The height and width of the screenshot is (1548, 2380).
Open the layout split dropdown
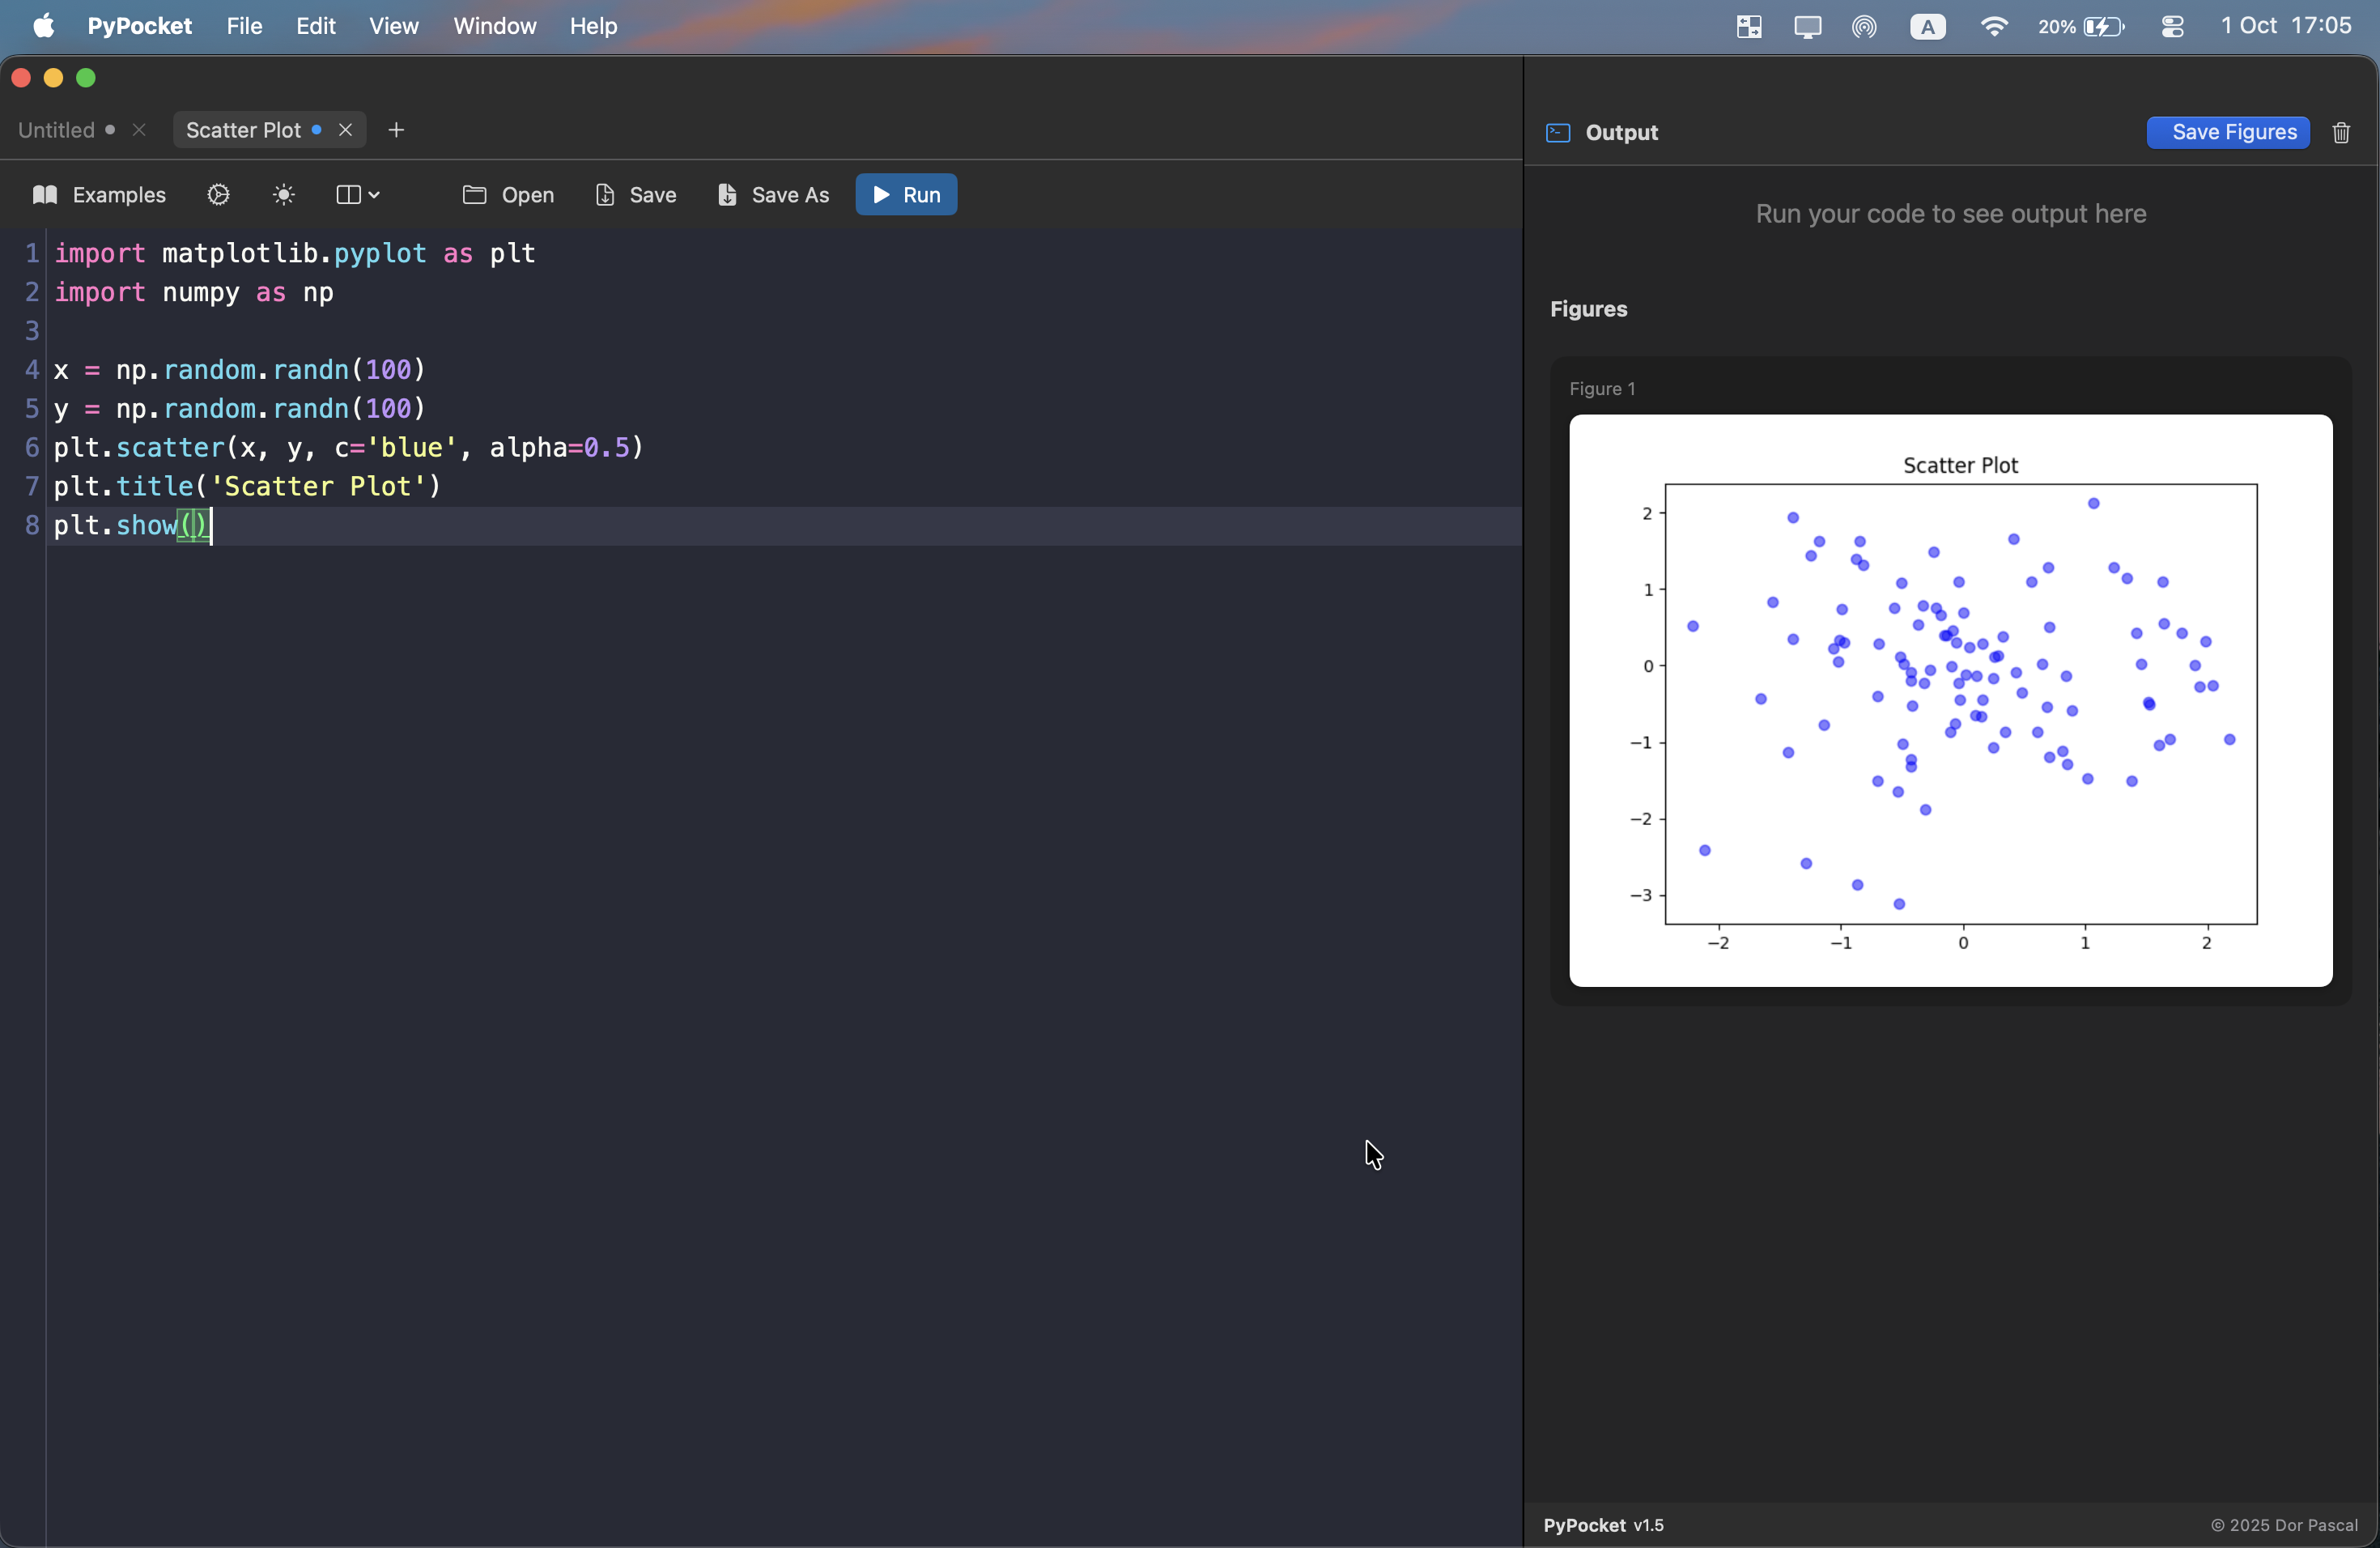pos(357,195)
